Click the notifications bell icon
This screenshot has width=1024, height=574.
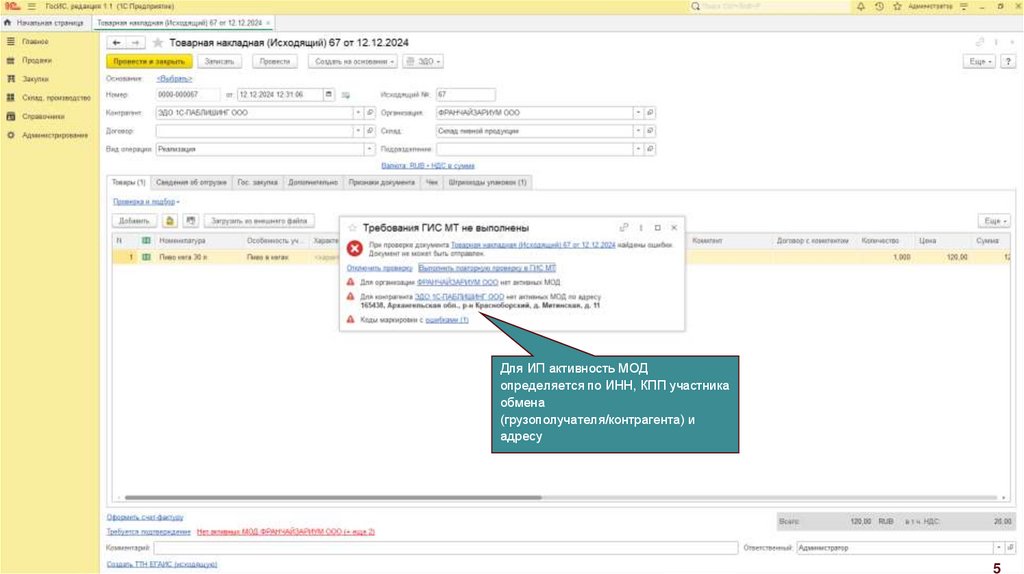(x=861, y=6)
